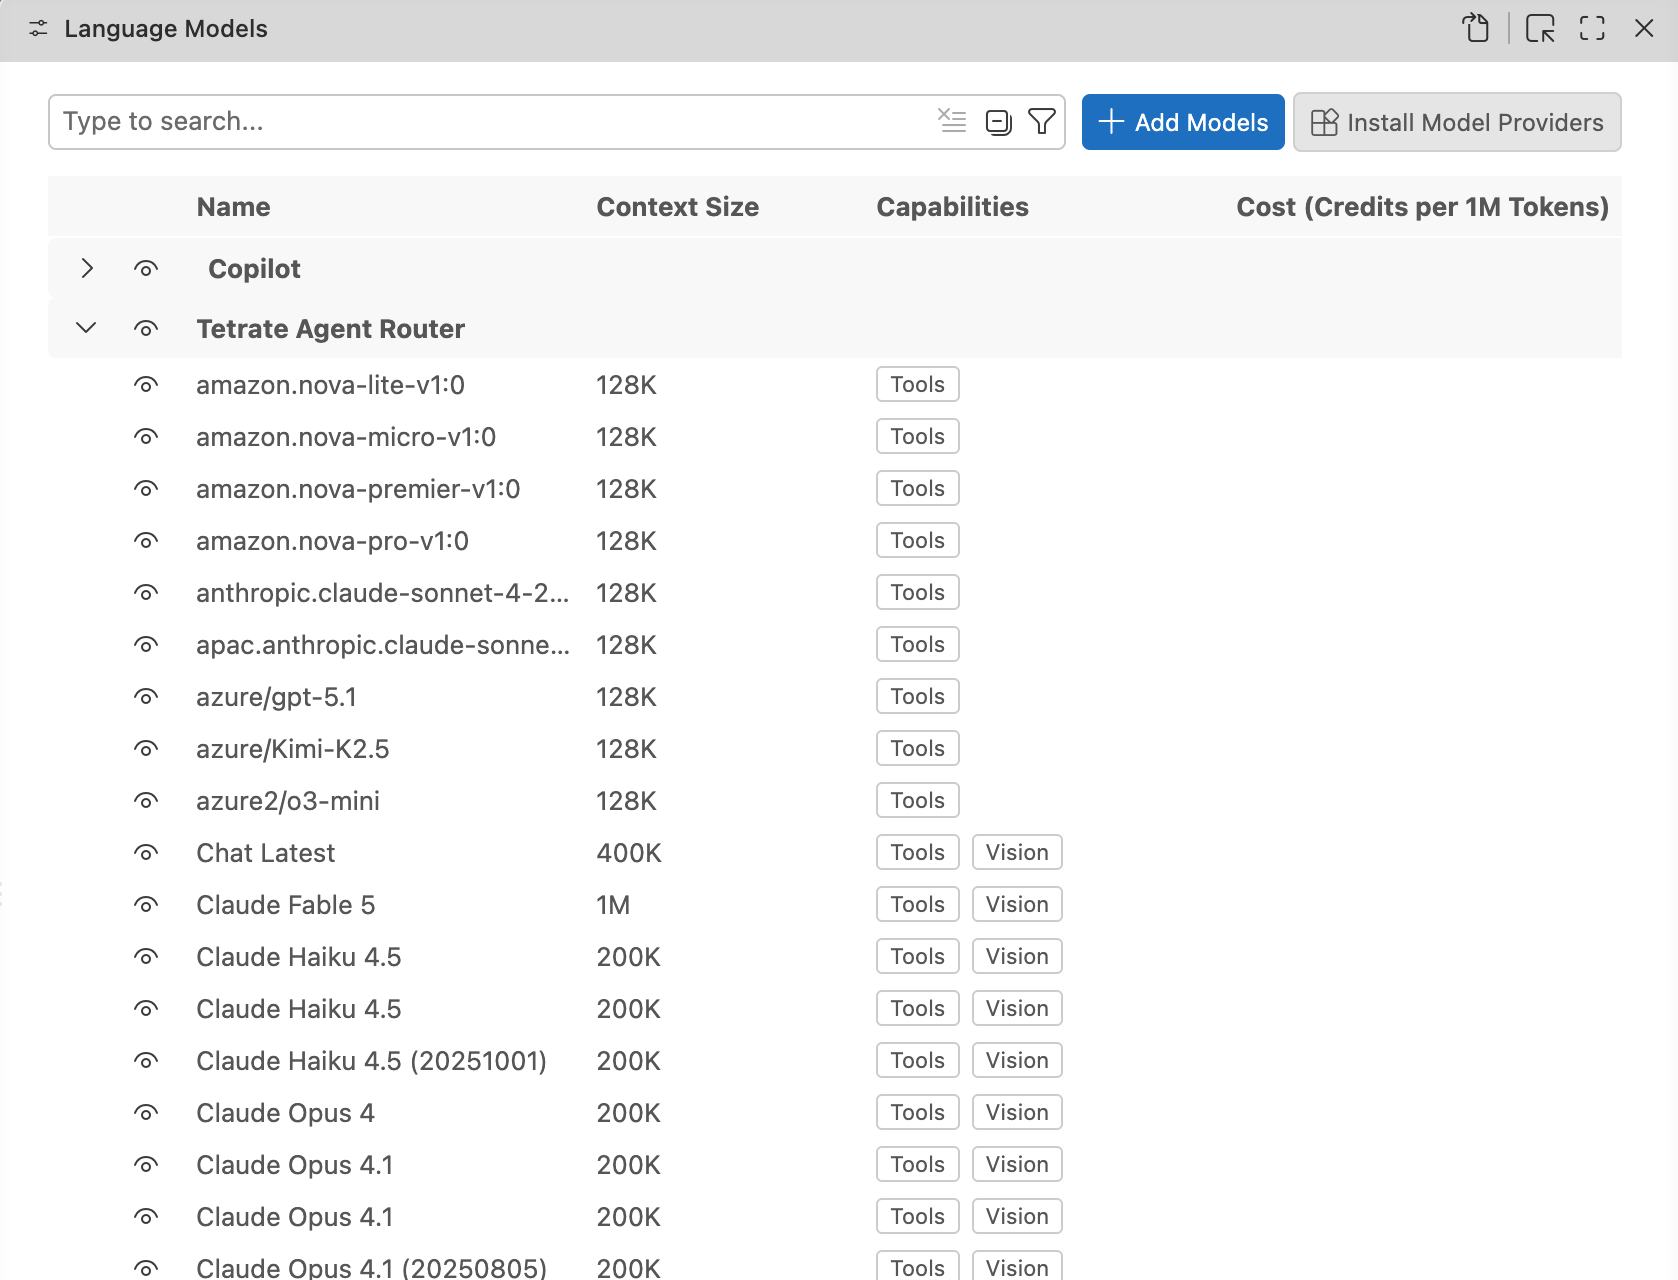The height and width of the screenshot is (1280, 1678).
Task: Toggle eye icon for anthropic.claude-sonnet-4-2... row
Action: coord(146,592)
